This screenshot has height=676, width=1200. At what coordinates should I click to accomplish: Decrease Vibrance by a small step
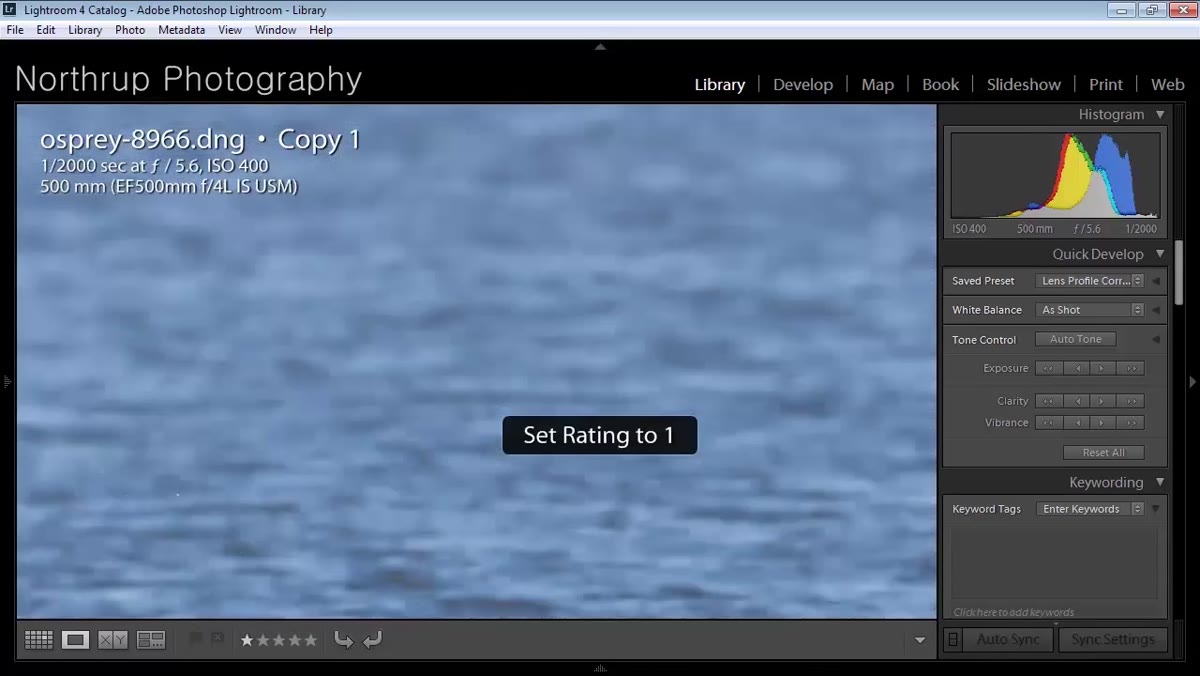(1076, 423)
